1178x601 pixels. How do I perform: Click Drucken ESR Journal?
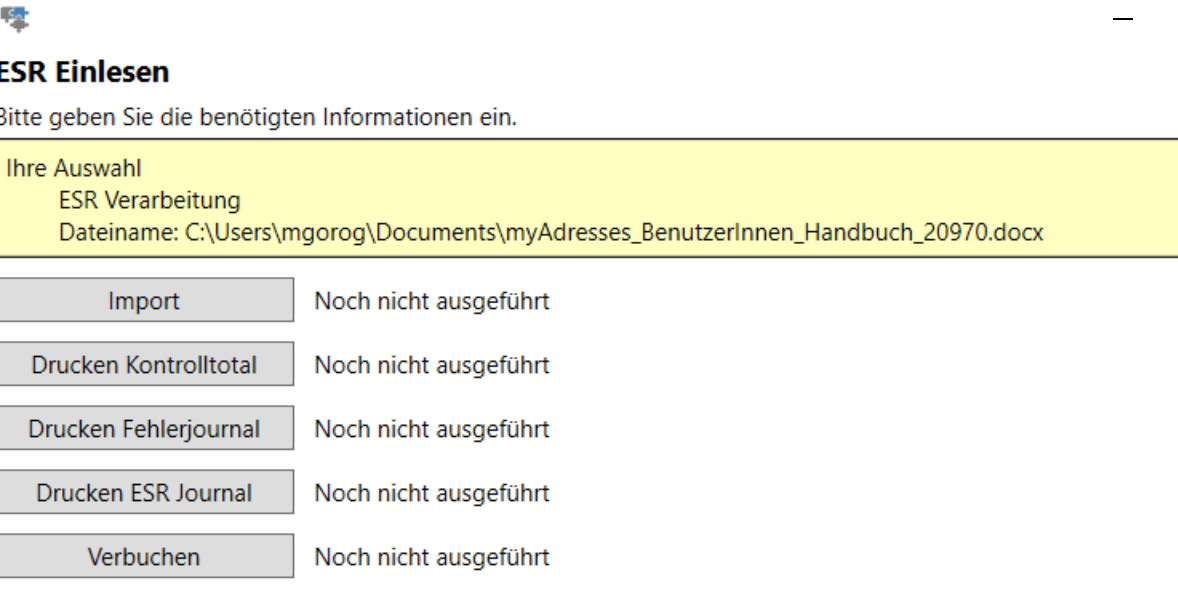coord(145,493)
